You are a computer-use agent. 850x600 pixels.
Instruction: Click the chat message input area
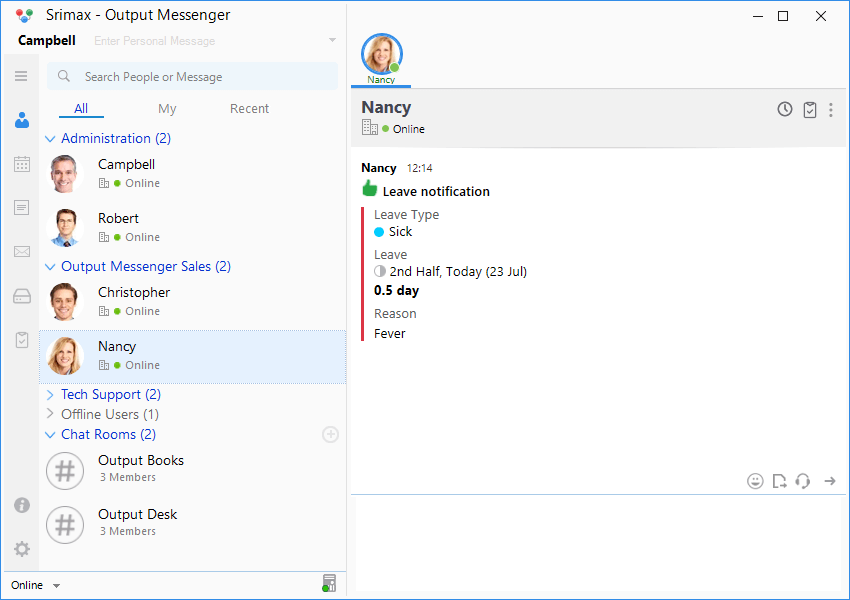(598, 544)
